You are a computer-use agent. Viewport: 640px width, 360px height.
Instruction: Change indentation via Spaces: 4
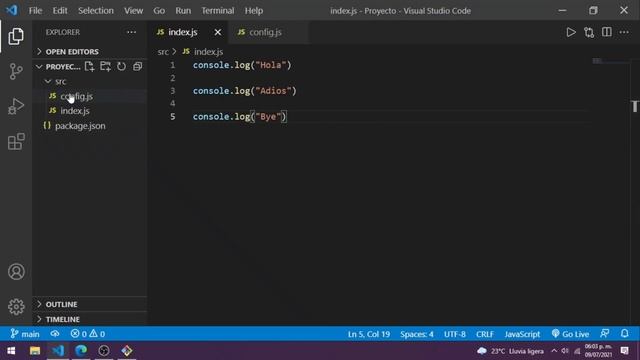coord(417,334)
